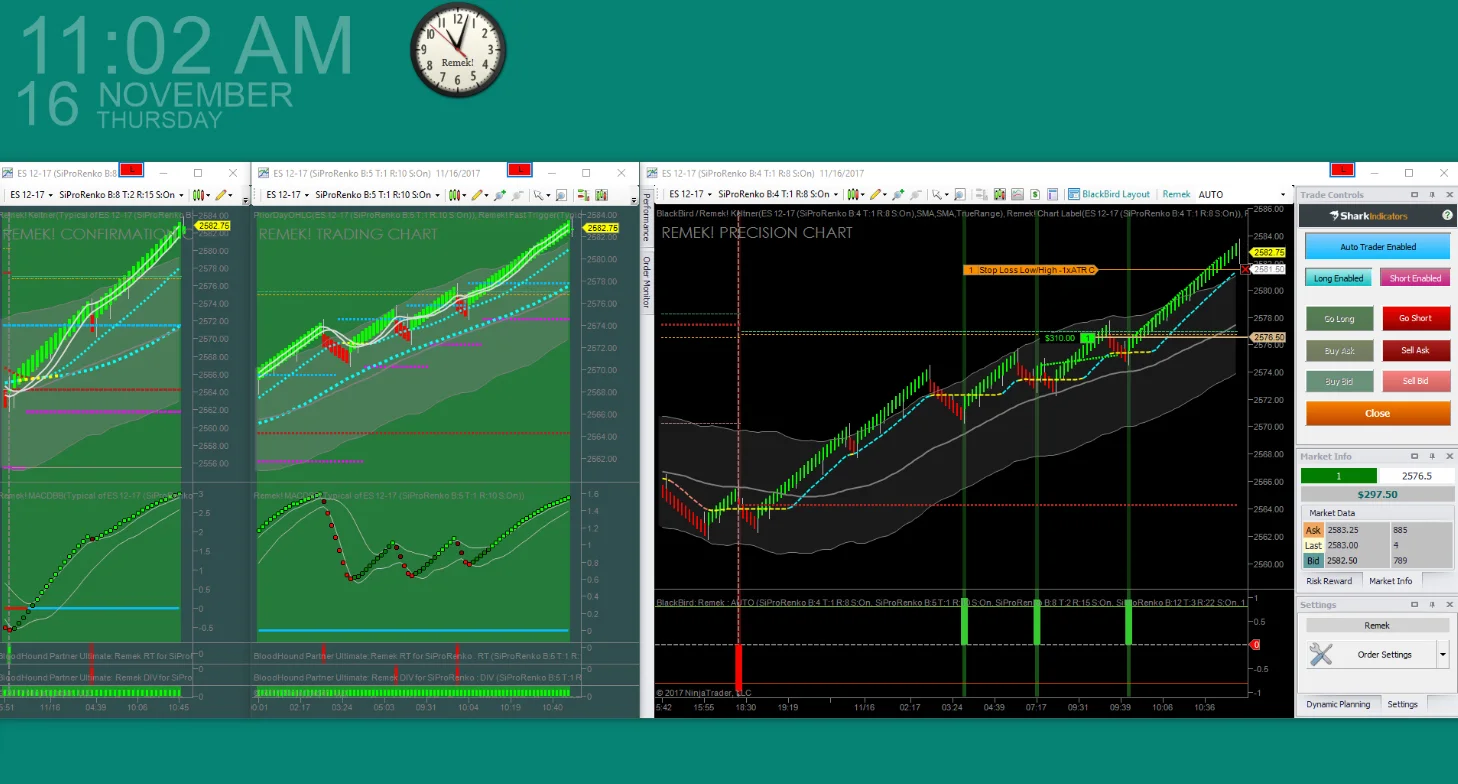Open SharkIndicators help question-mark icon
This screenshot has width=1458, height=784.
(1447, 215)
